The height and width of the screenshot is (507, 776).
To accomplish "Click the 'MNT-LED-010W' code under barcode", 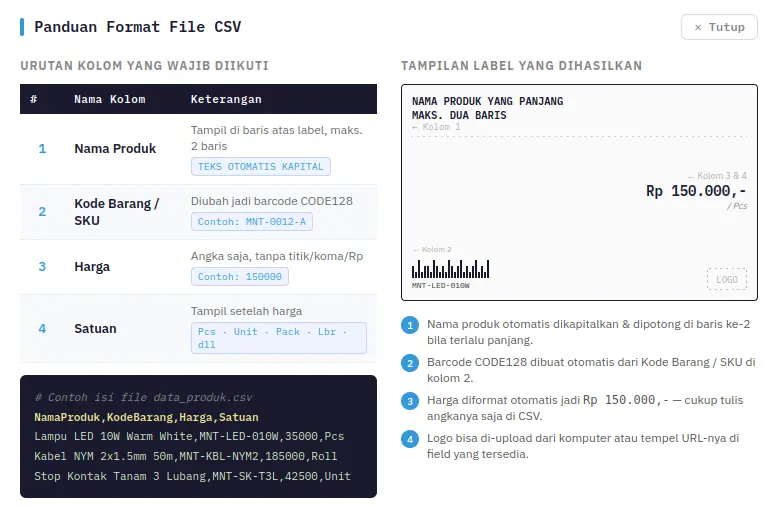I will tap(440, 286).
